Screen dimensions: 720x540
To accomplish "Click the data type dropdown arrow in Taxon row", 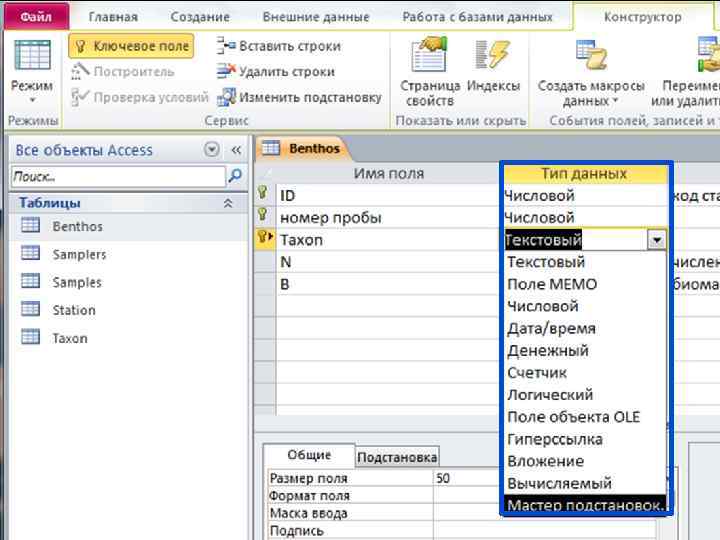I will click(657, 240).
